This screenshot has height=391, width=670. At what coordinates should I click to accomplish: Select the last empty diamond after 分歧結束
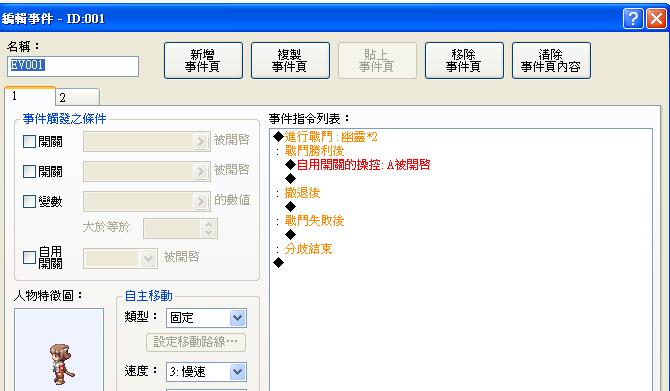click(x=279, y=262)
